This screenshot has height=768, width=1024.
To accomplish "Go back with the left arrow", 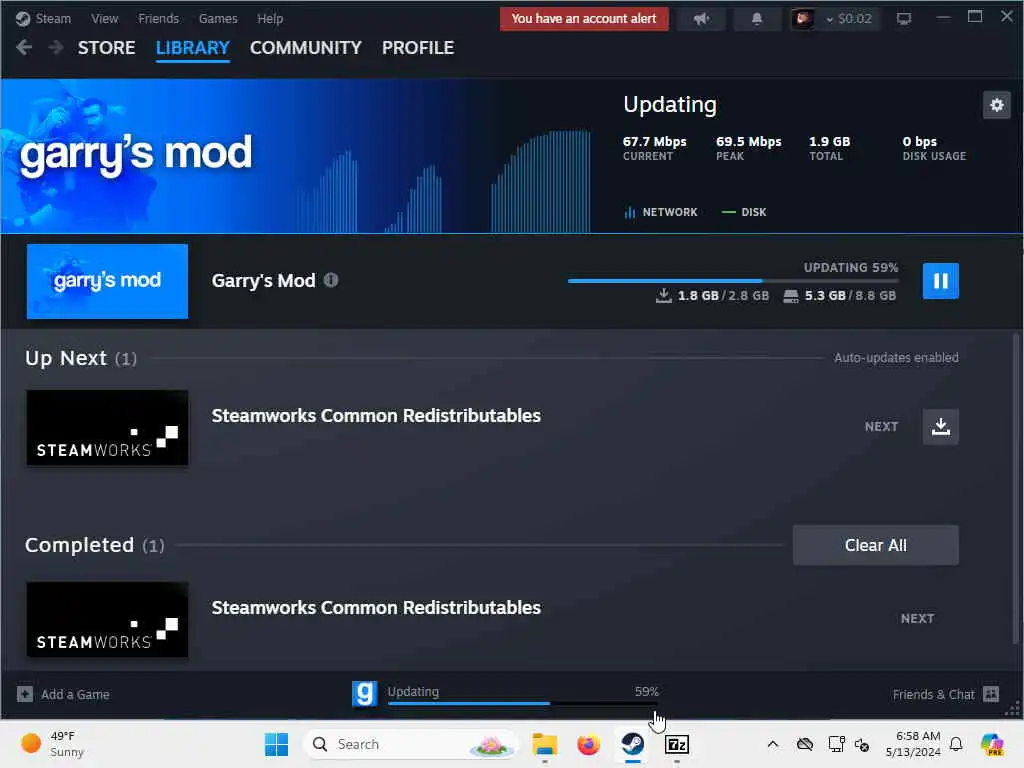I will [x=24, y=48].
